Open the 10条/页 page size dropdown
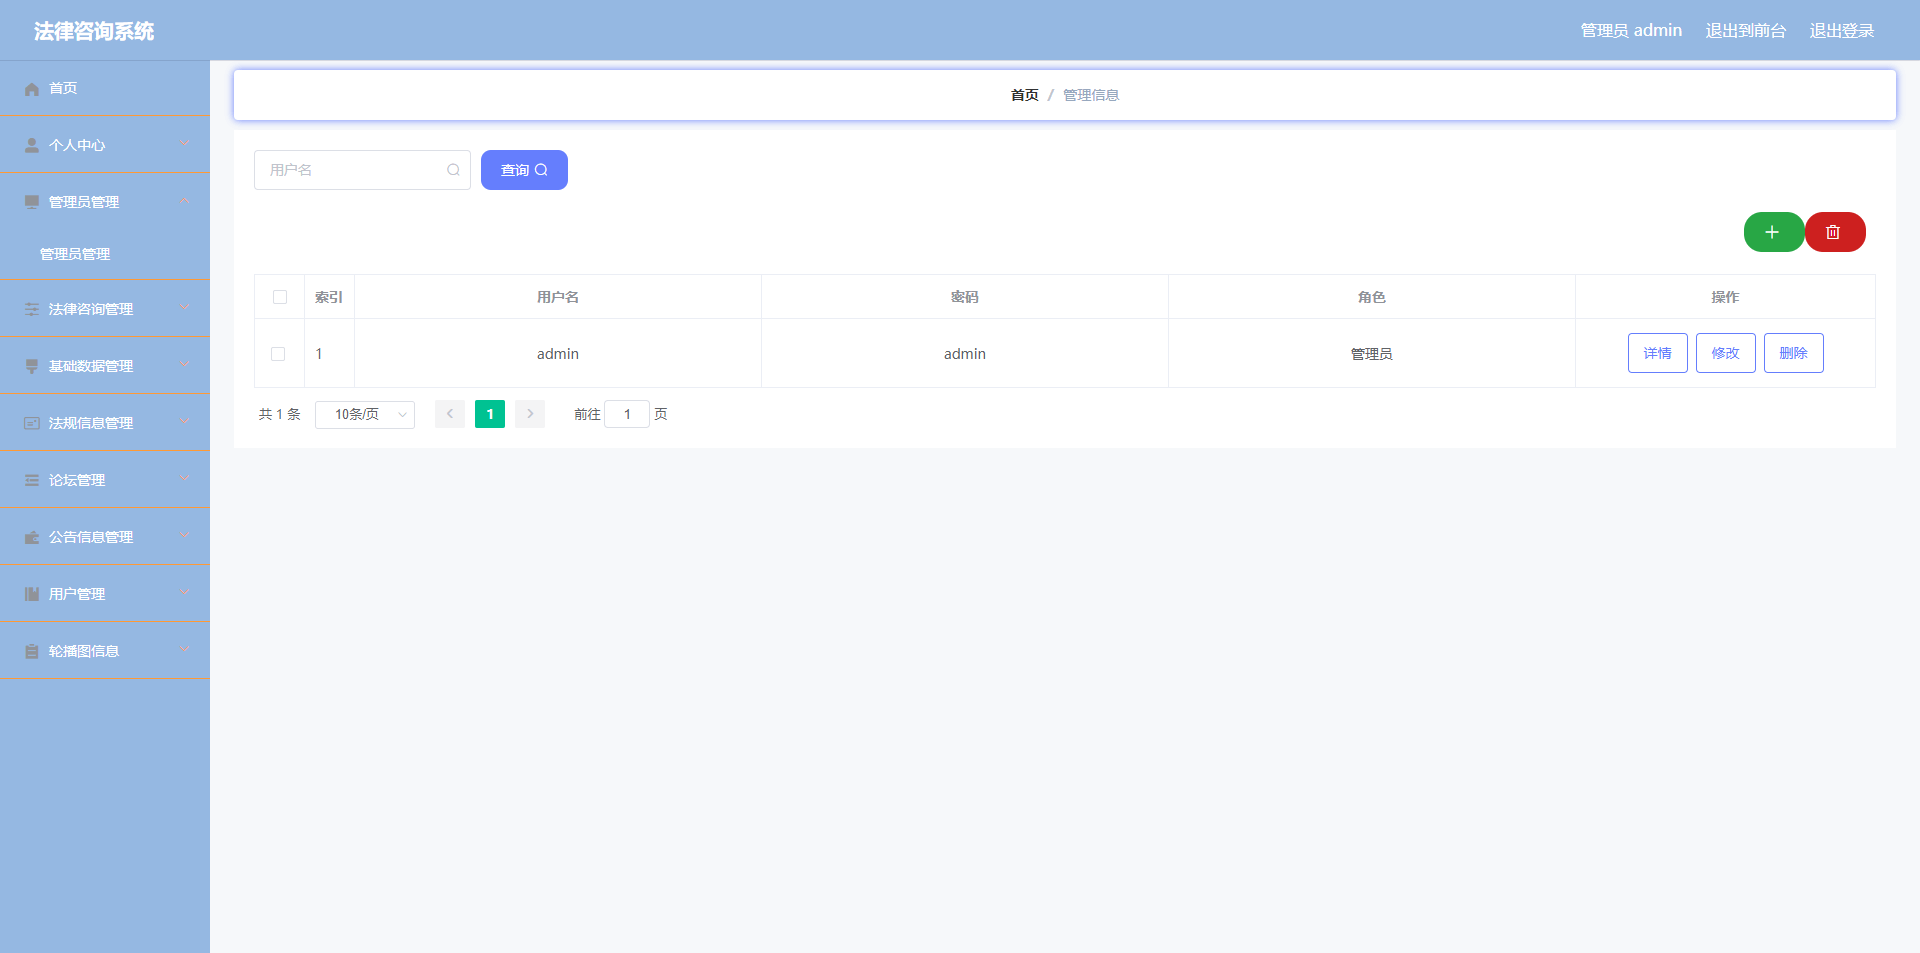This screenshot has width=1920, height=953. coord(365,414)
